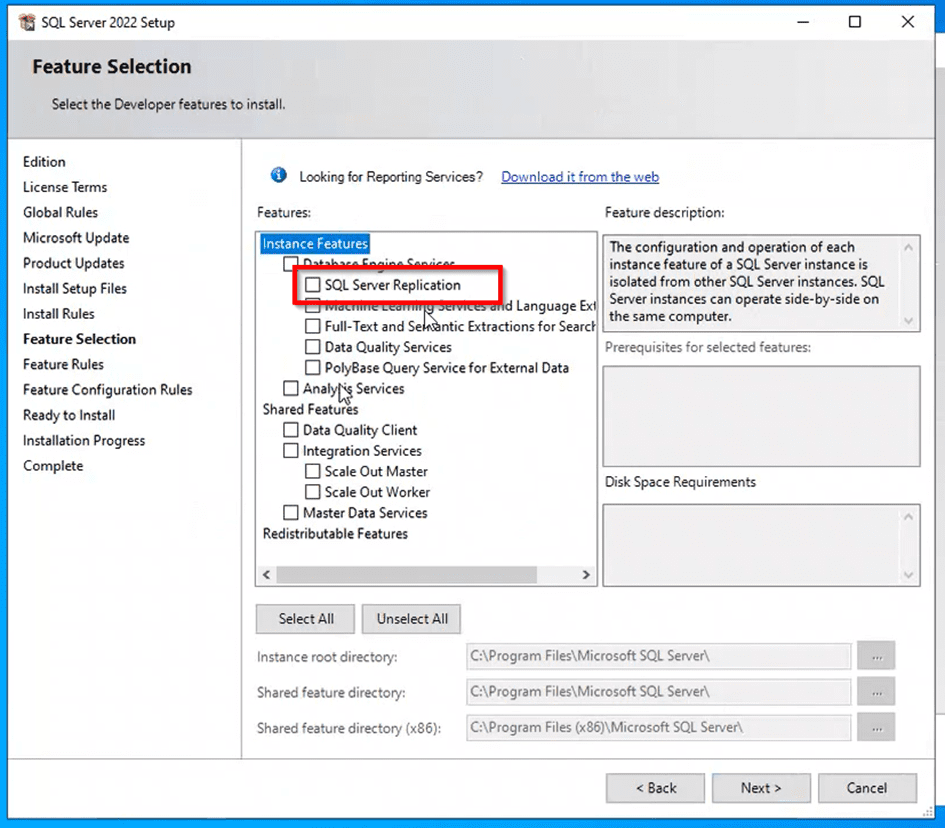Select the Instance Features tree node
Image resolution: width=945 pixels, height=828 pixels.
(315, 243)
